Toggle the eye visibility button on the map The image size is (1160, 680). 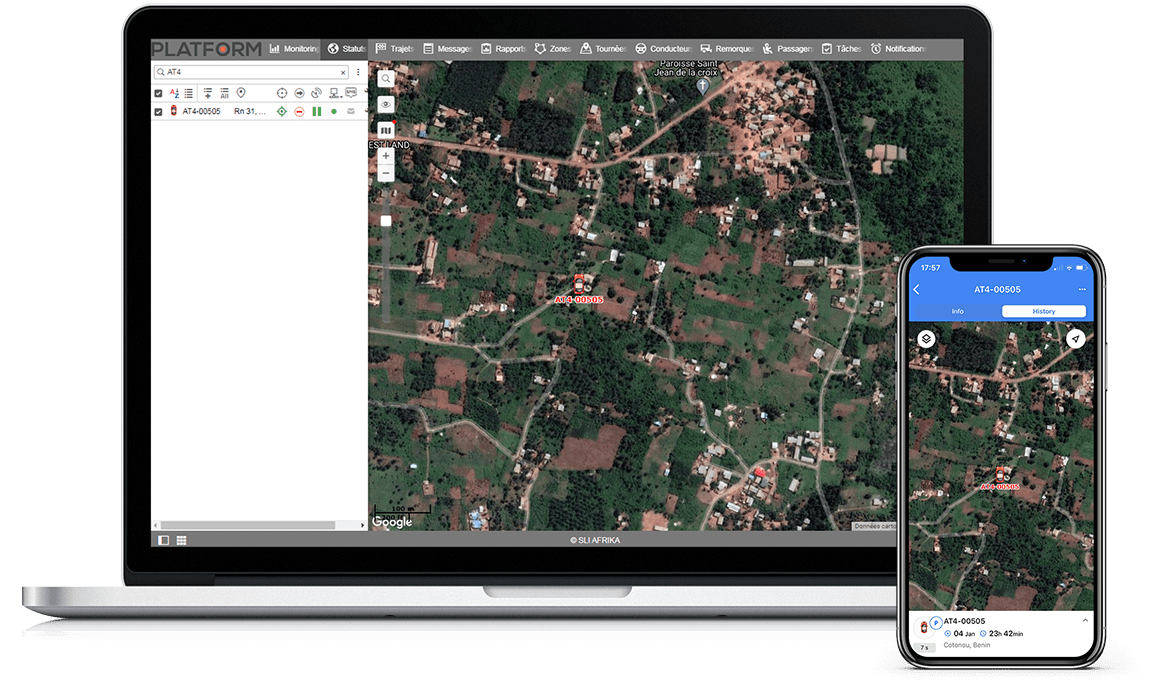[385, 104]
